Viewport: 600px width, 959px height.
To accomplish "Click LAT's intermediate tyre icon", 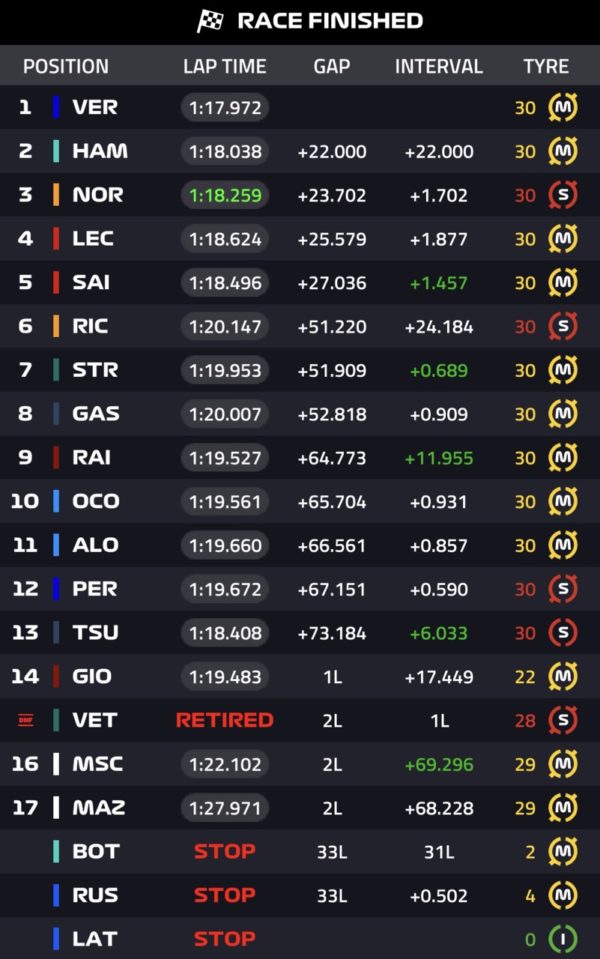I will pos(563,939).
